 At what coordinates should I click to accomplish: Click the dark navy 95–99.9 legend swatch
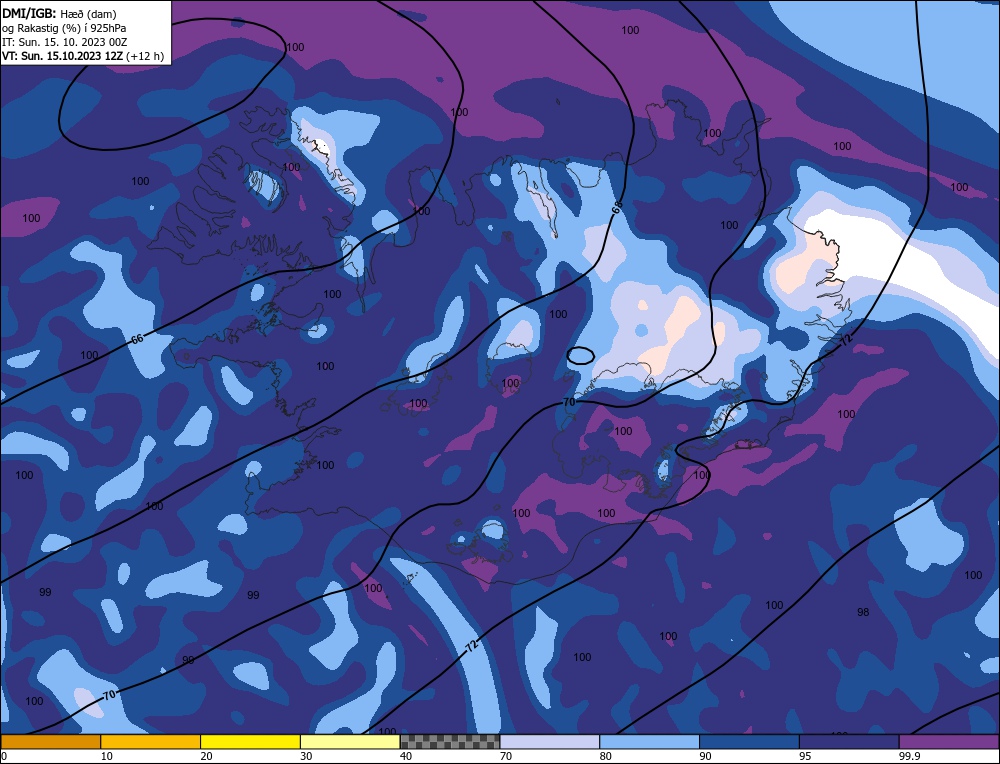click(x=849, y=742)
